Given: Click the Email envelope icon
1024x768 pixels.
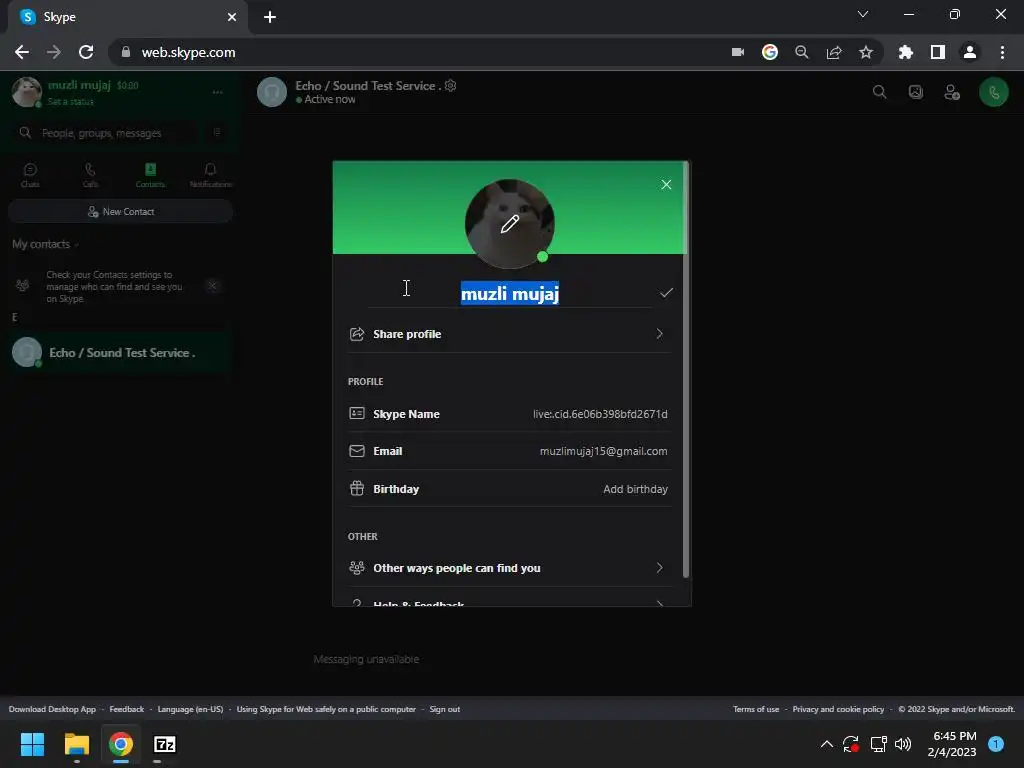Looking at the screenshot, I should tap(357, 451).
